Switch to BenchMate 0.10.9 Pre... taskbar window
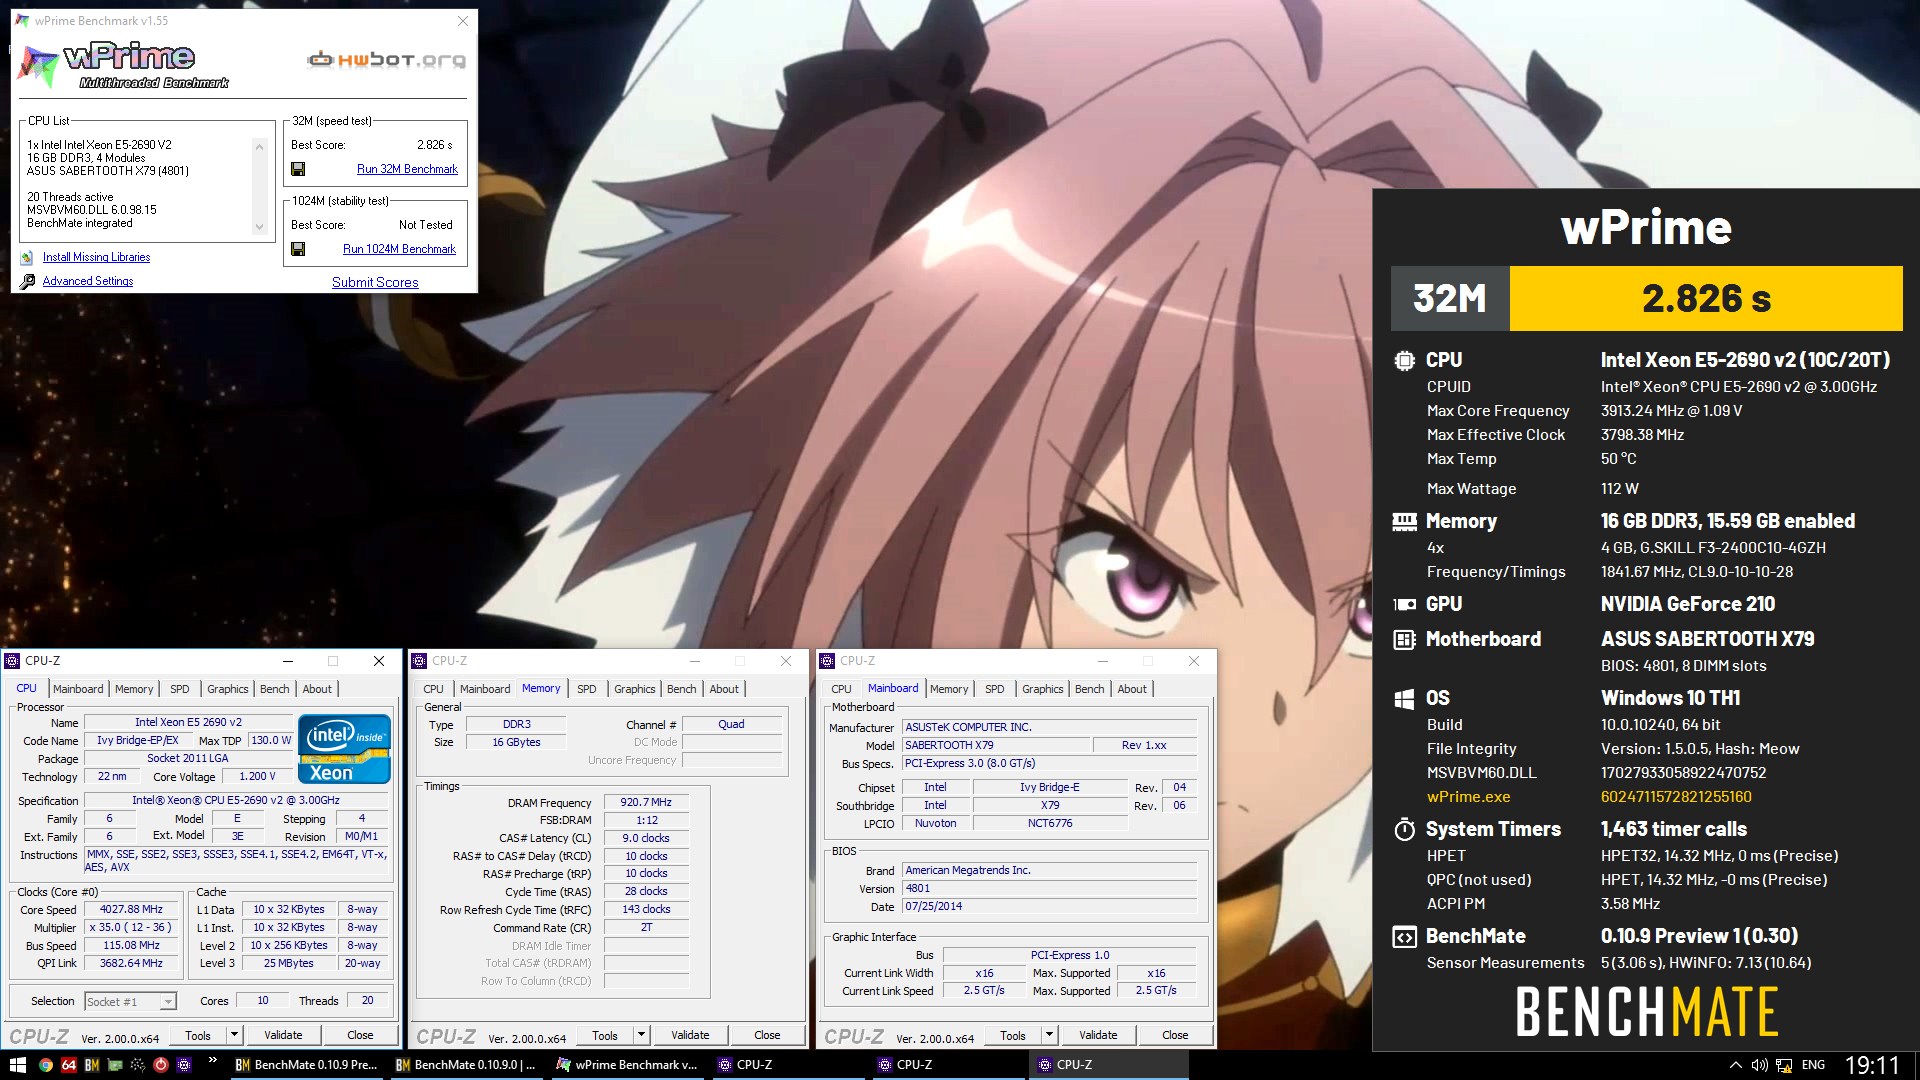Viewport: 1920px width, 1080px height. pos(306,1065)
